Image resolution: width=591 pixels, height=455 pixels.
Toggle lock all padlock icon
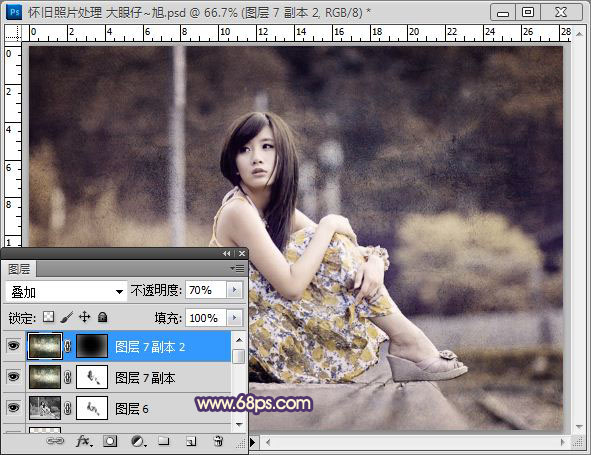point(102,317)
